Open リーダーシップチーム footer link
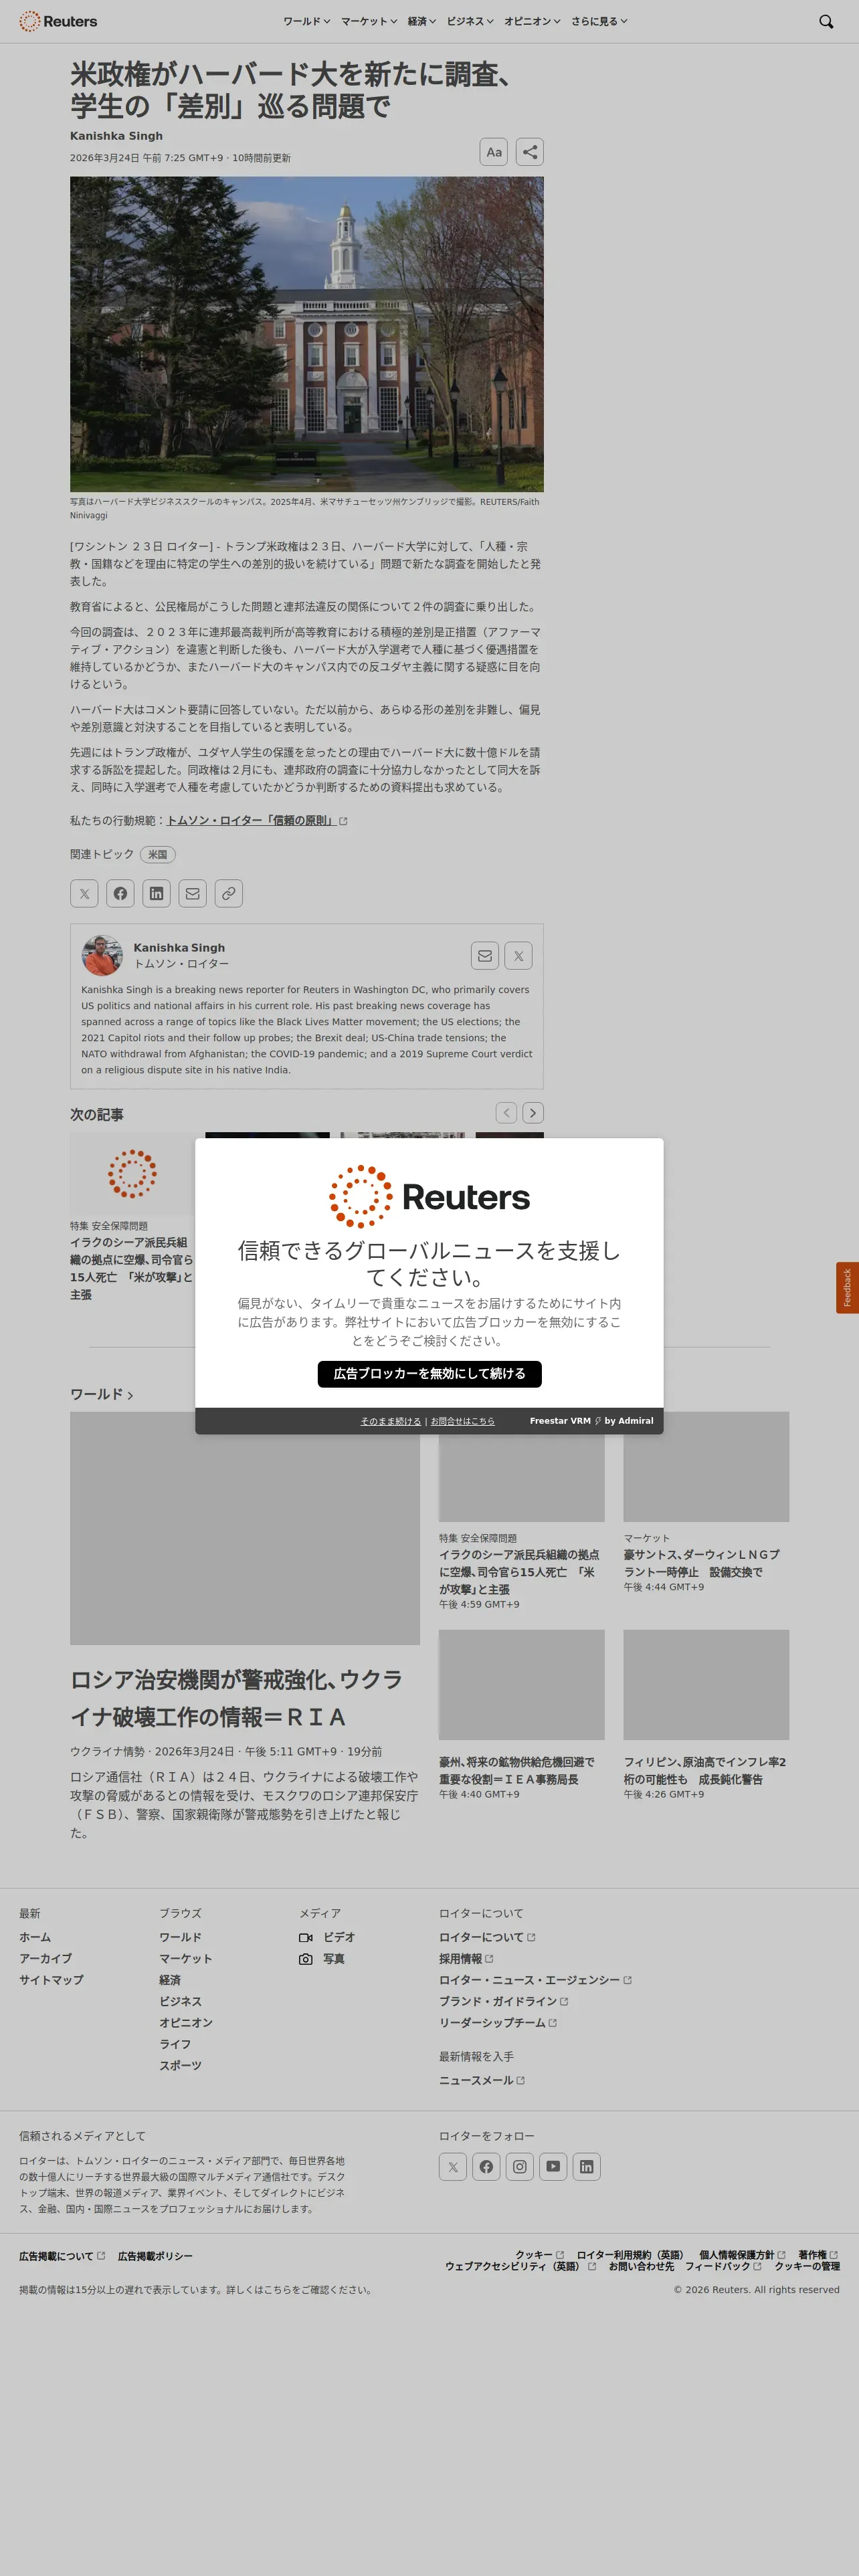Screen dimensions: 859x2576 498,2023
